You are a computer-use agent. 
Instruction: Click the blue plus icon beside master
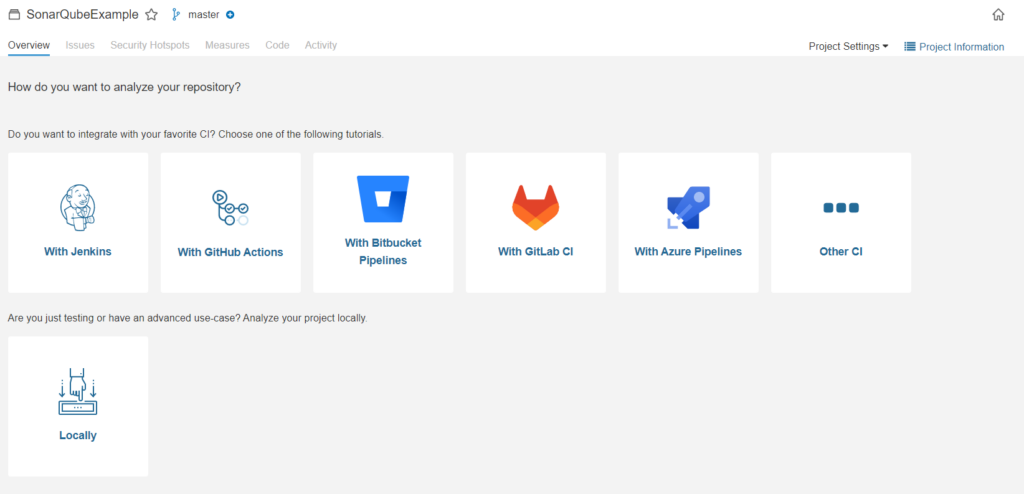[230, 14]
